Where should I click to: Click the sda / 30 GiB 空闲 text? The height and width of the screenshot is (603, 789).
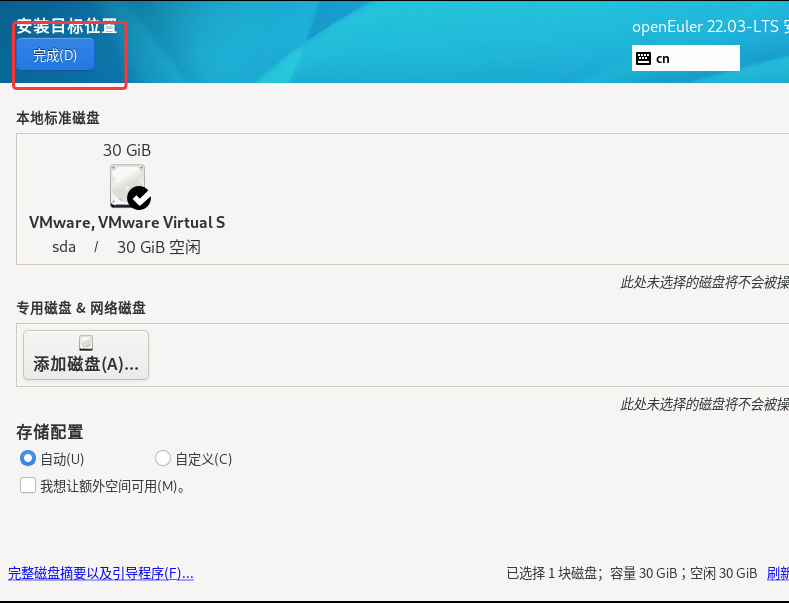[x=126, y=247]
